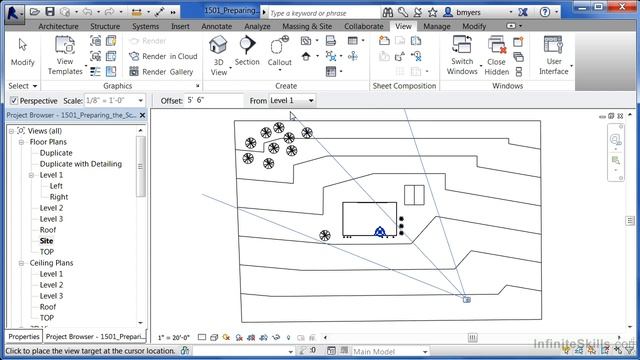Open the User Interface tool
This screenshot has height=360, width=640.
(x=553, y=56)
